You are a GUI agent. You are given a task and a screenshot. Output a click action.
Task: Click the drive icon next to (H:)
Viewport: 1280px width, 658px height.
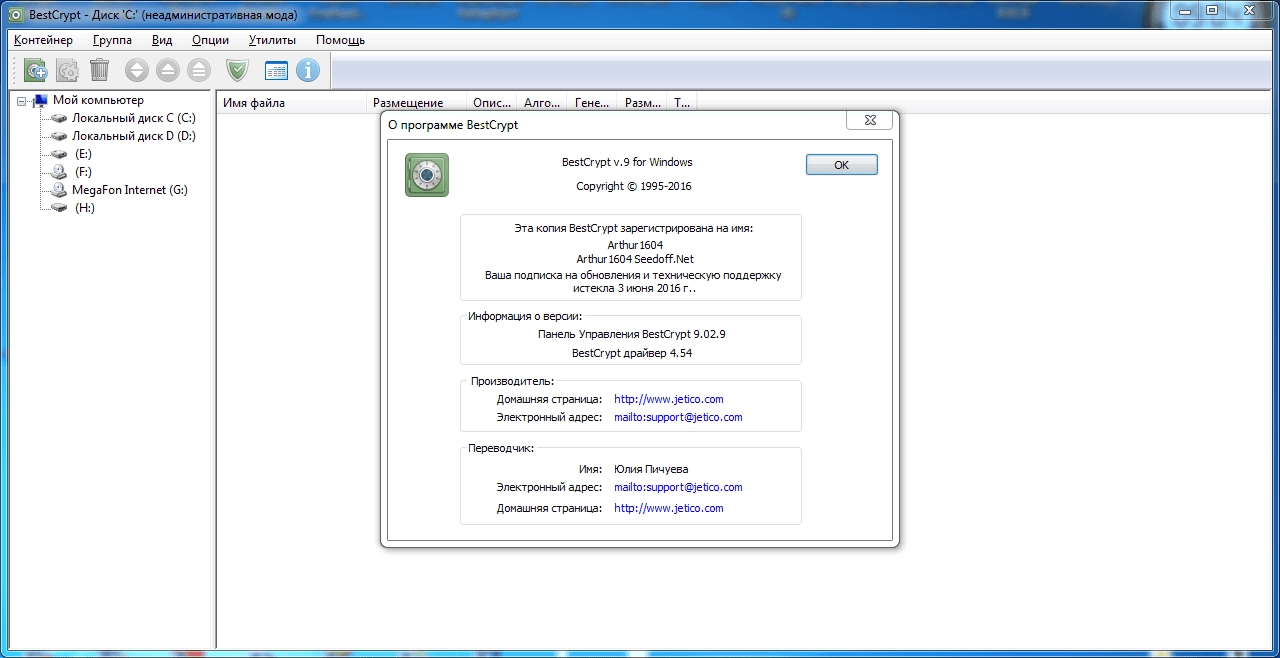pos(59,208)
